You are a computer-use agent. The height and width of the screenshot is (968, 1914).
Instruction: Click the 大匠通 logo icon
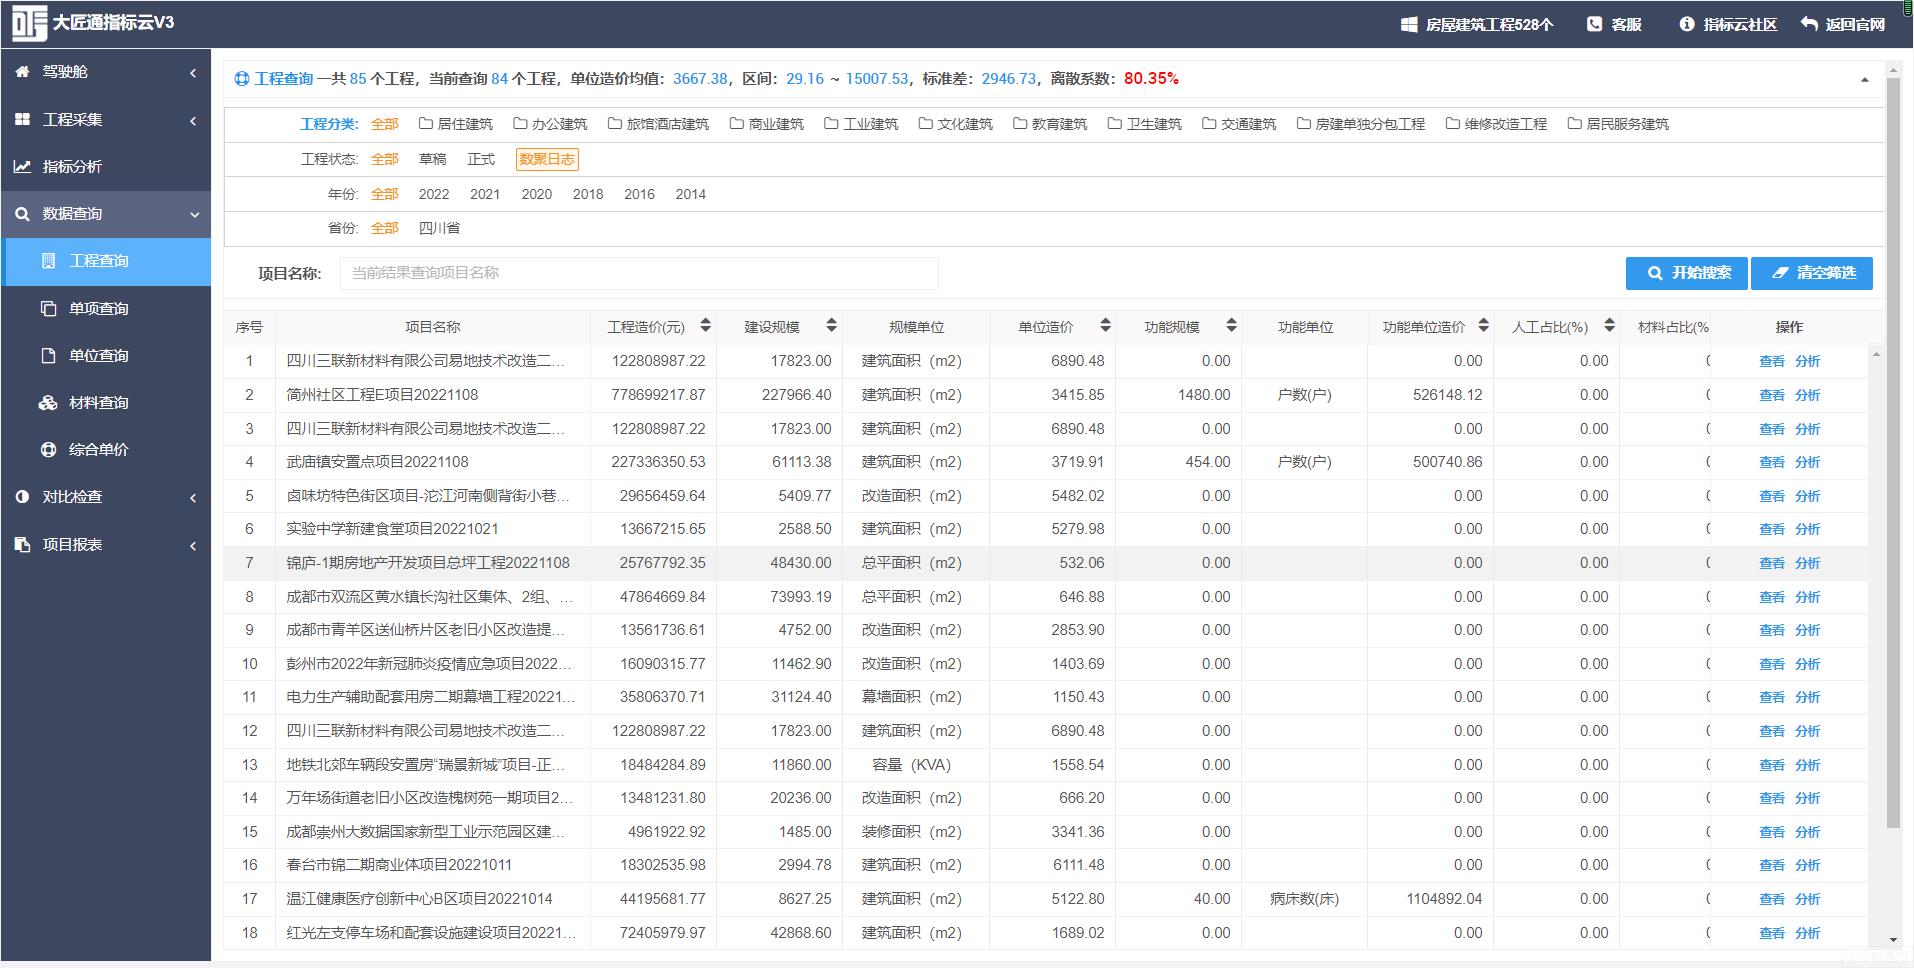[x=29, y=23]
